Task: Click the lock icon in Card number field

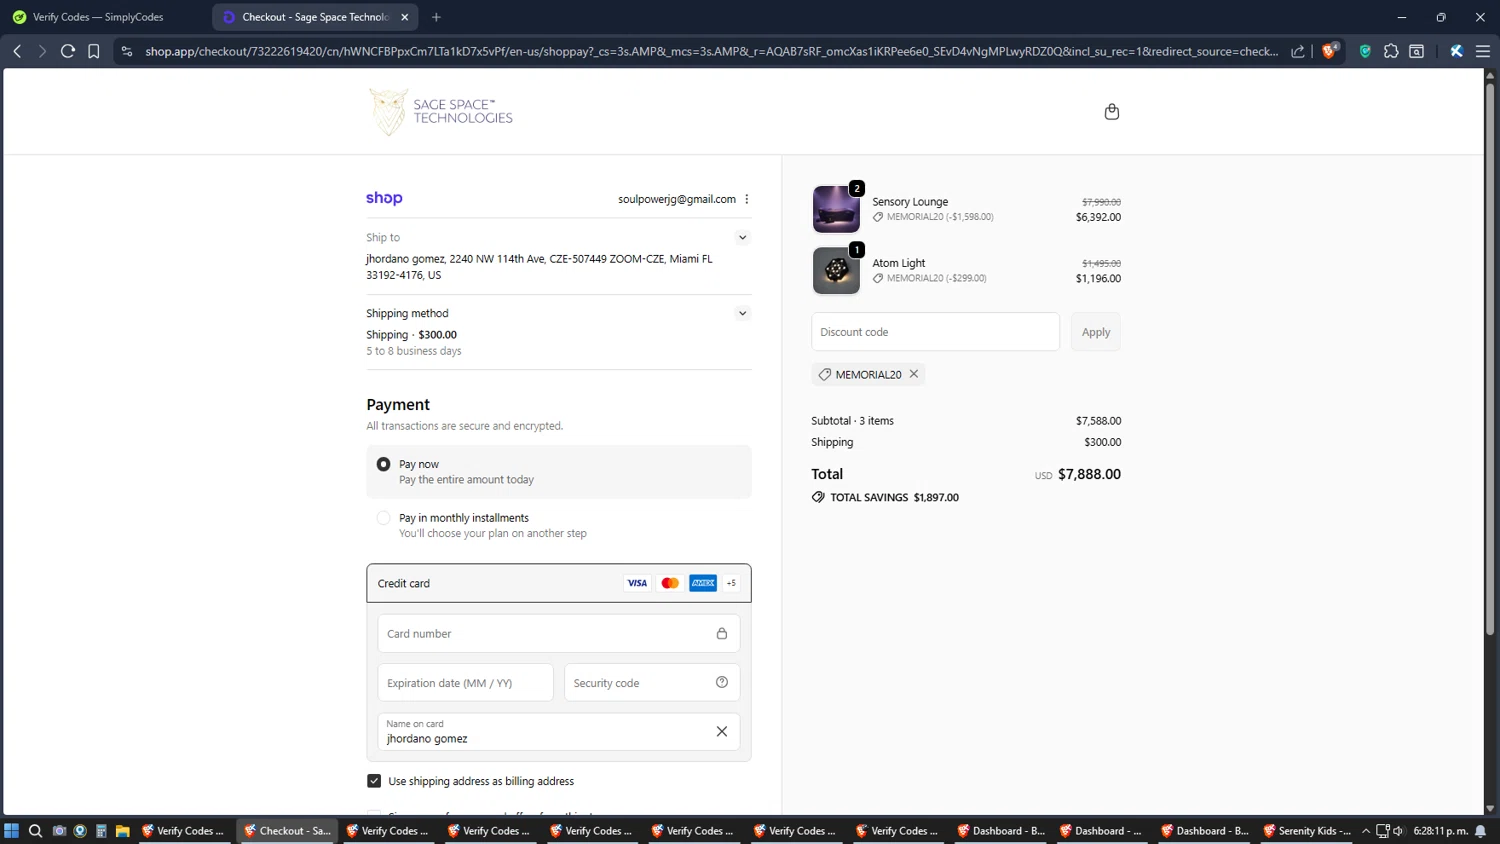Action: [722, 633]
